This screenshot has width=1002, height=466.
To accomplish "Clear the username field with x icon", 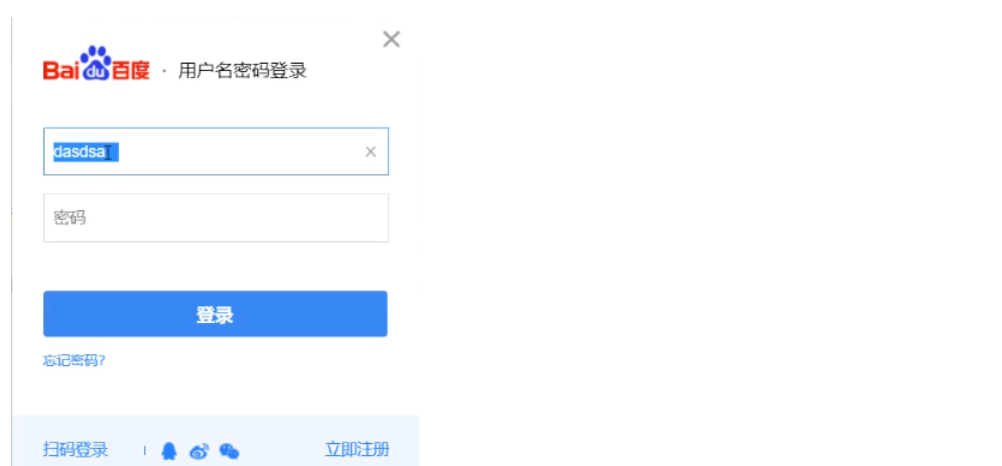I will [x=371, y=152].
